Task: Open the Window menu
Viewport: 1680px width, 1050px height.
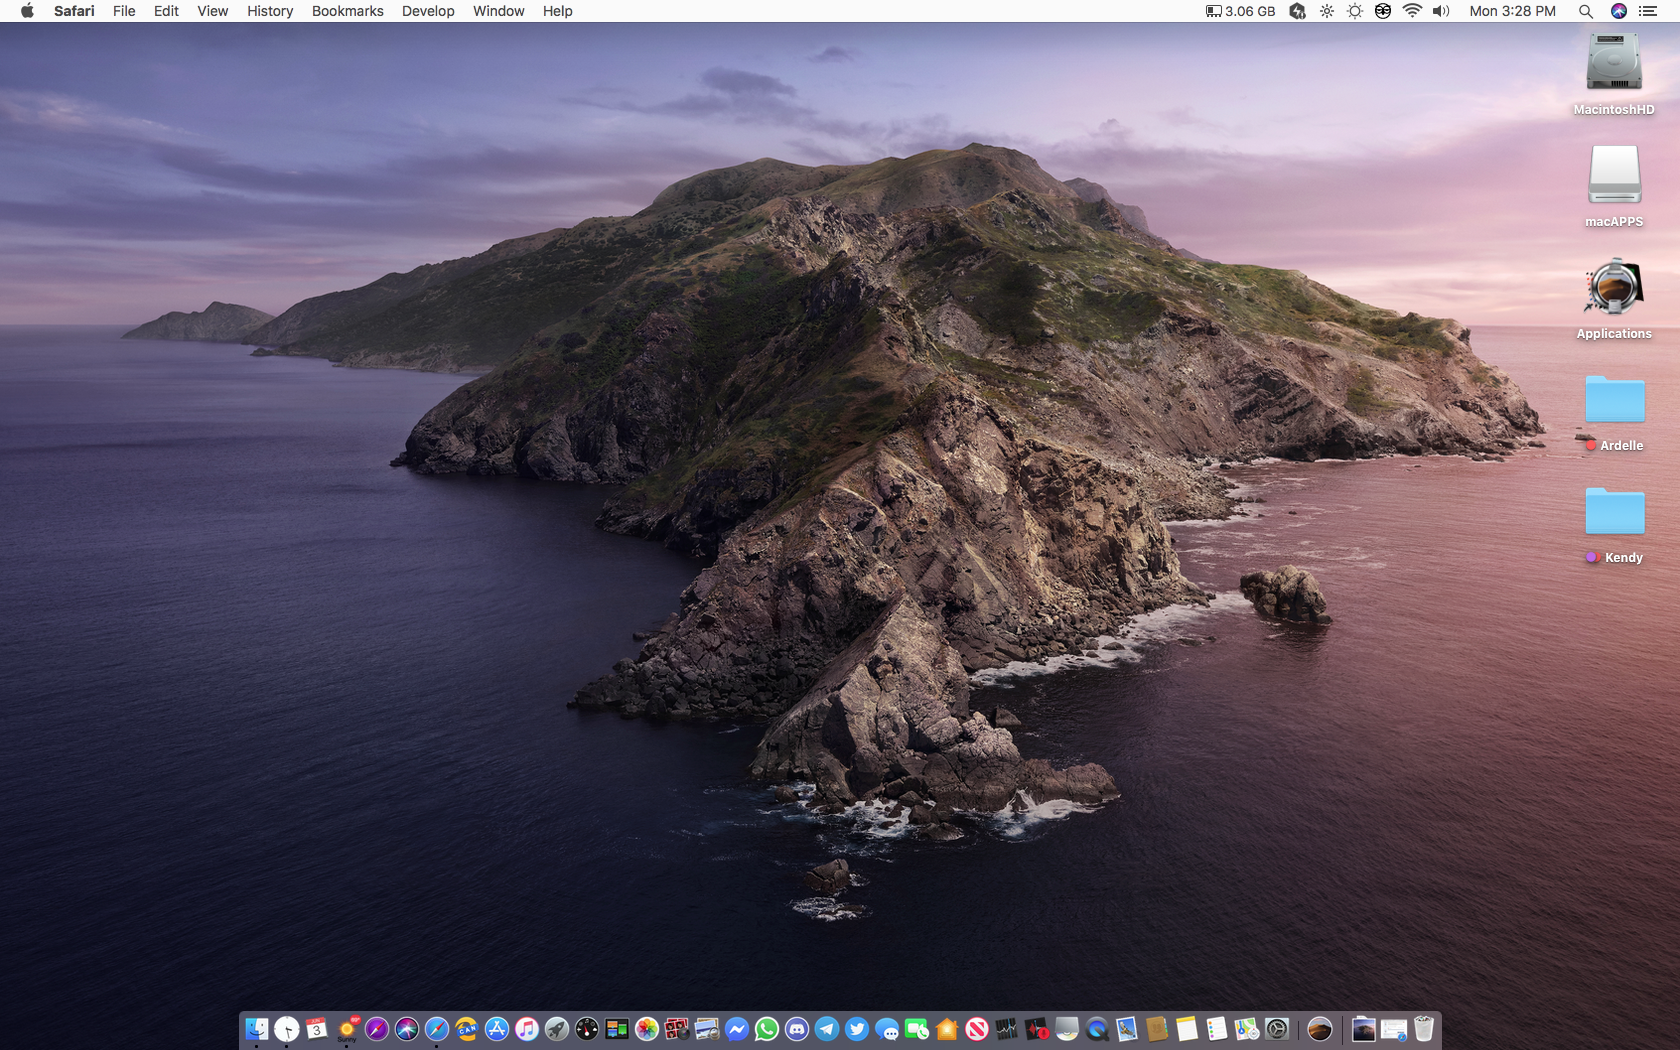Action: 498,11
